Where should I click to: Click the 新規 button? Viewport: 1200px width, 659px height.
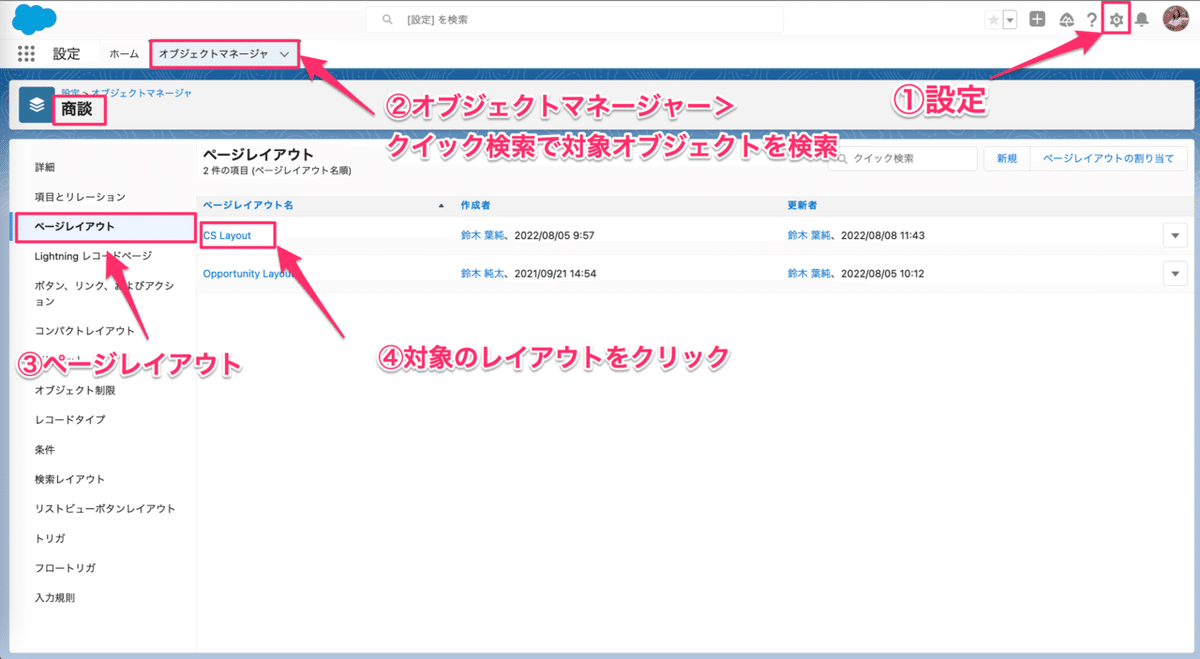[x=1006, y=158]
